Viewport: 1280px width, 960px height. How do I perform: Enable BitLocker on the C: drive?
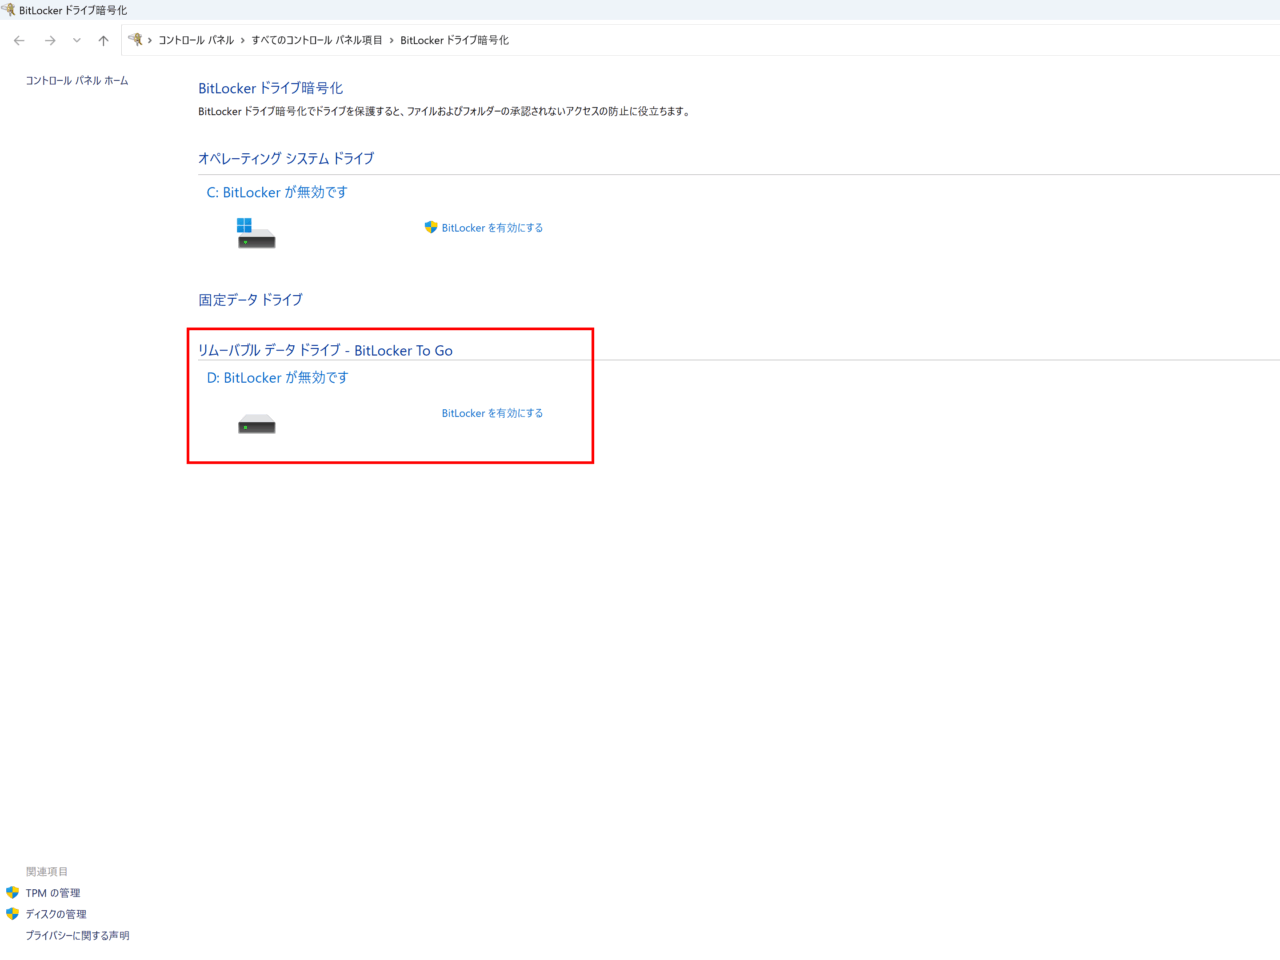pyautogui.click(x=492, y=228)
